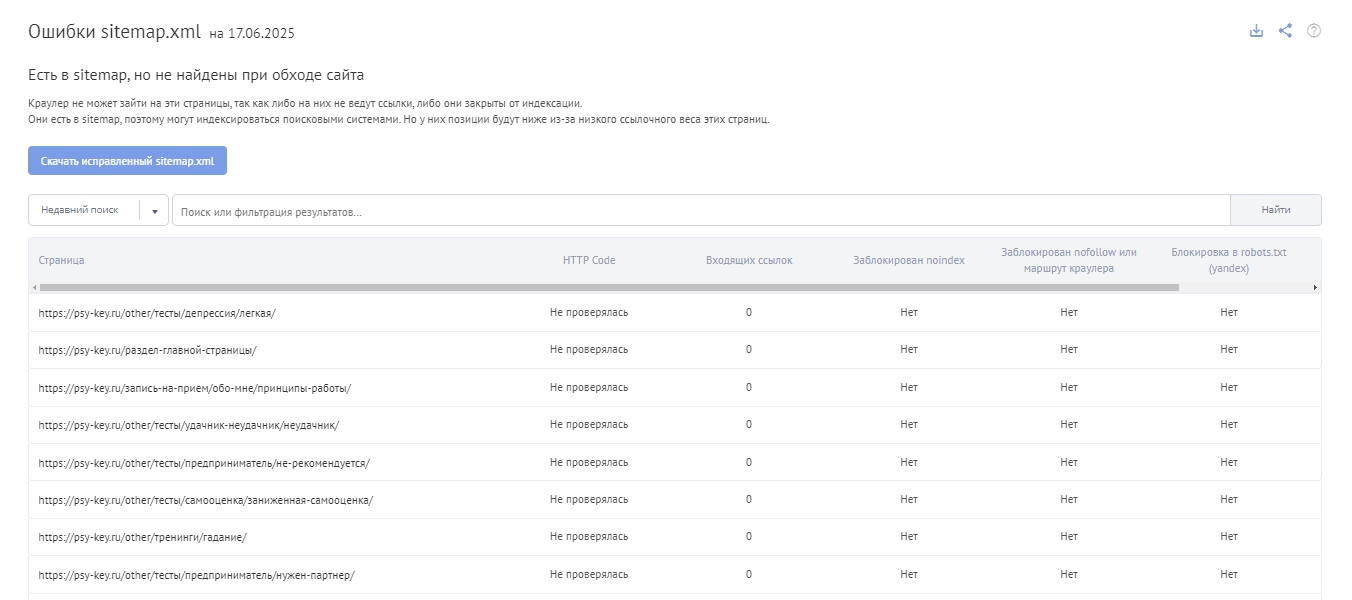1352x600 pixels.
Task: Click HTTP code cell of депрессия/легкая row
Action: pyautogui.click(x=589, y=313)
